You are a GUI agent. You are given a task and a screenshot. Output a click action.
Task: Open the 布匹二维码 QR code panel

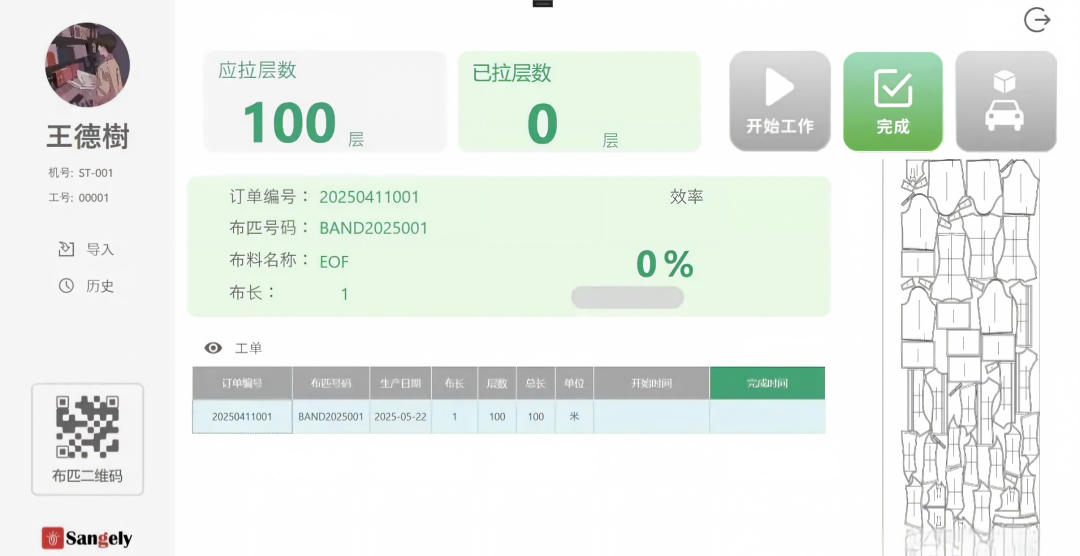tap(87, 439)
